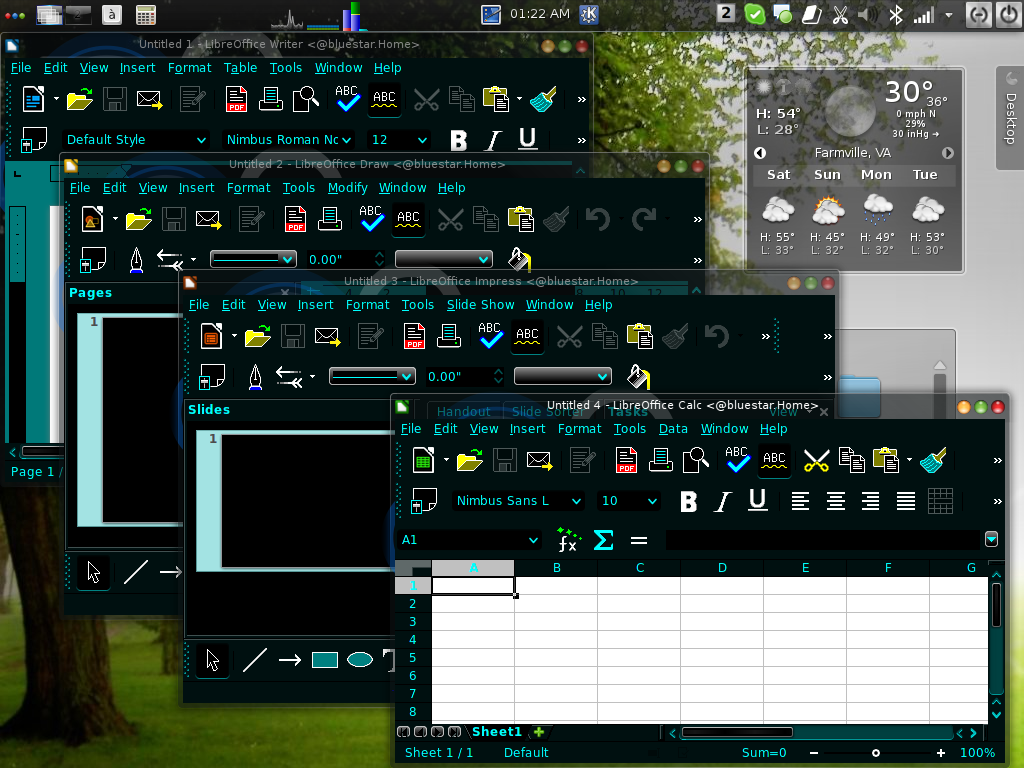The image size is (1024, 768).
Task: Select column B header in Calc
Action: point(556,568)
